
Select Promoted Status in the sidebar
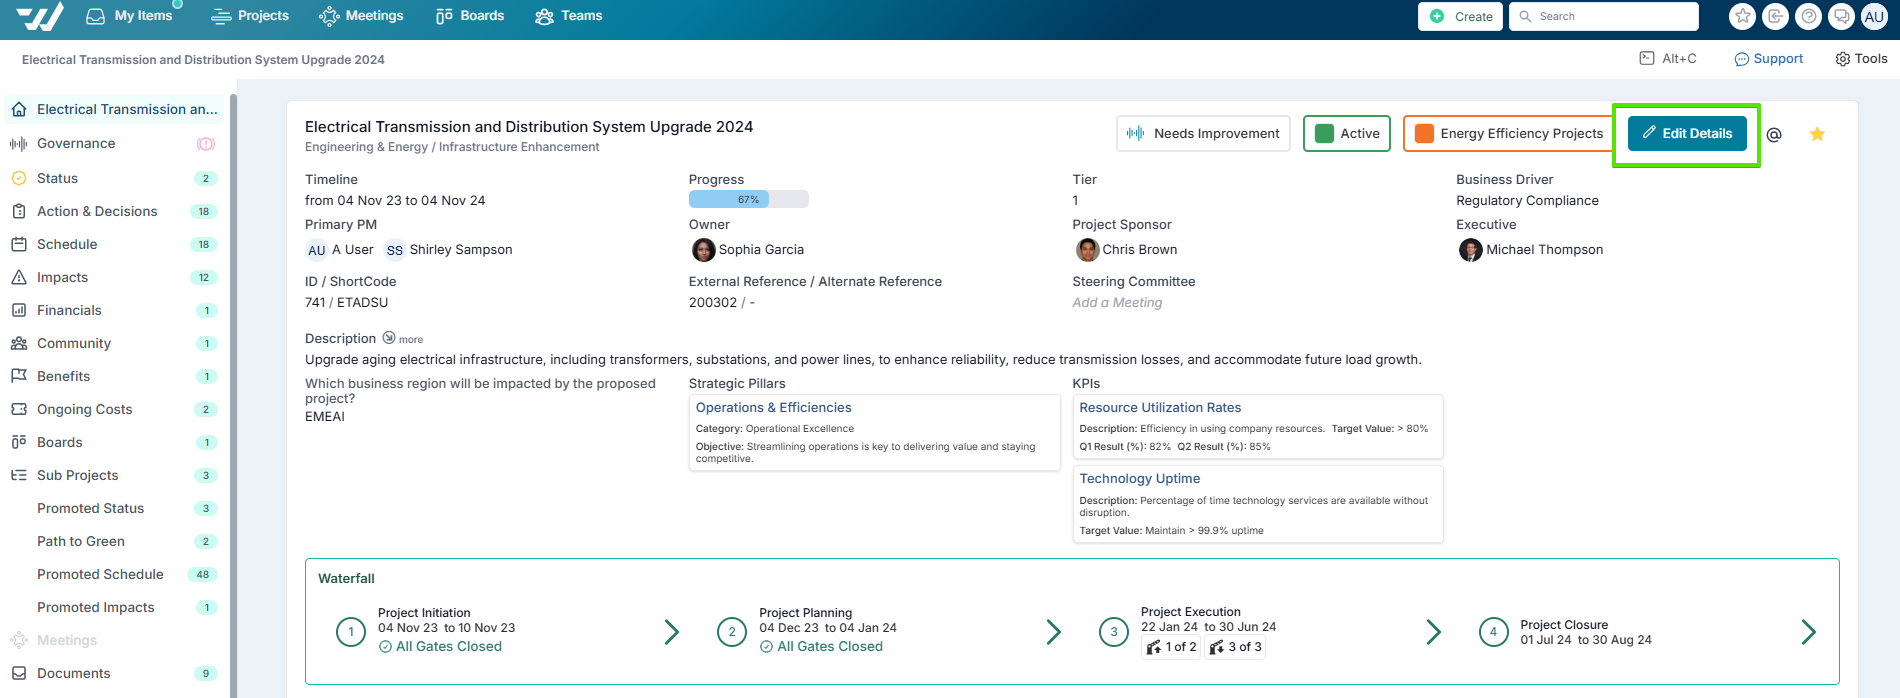[91, 508]
